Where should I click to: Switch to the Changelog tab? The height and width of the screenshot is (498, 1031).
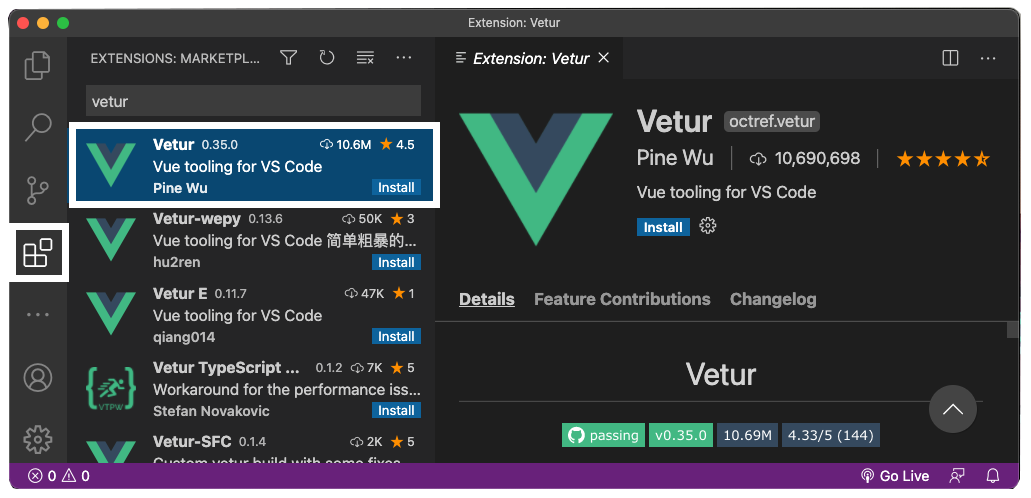pos(773,299)
